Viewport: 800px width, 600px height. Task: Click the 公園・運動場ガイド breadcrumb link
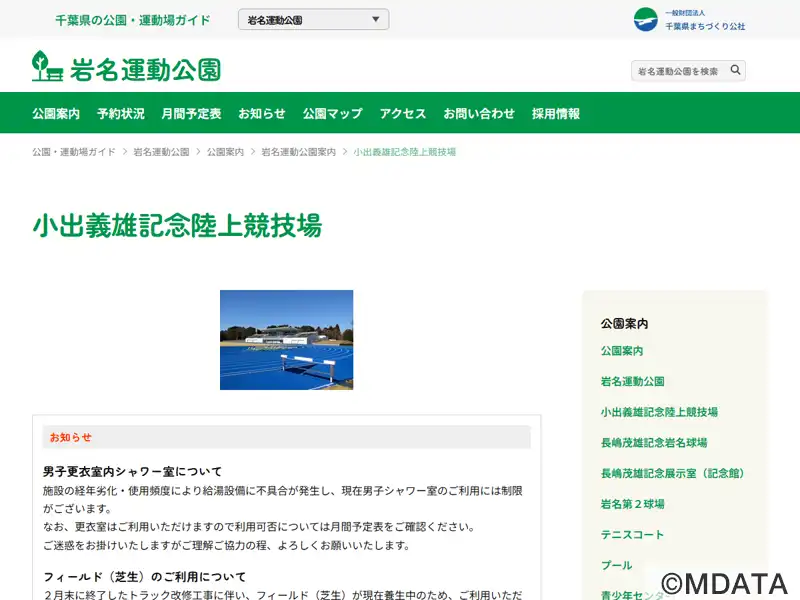tap(73, 152)
